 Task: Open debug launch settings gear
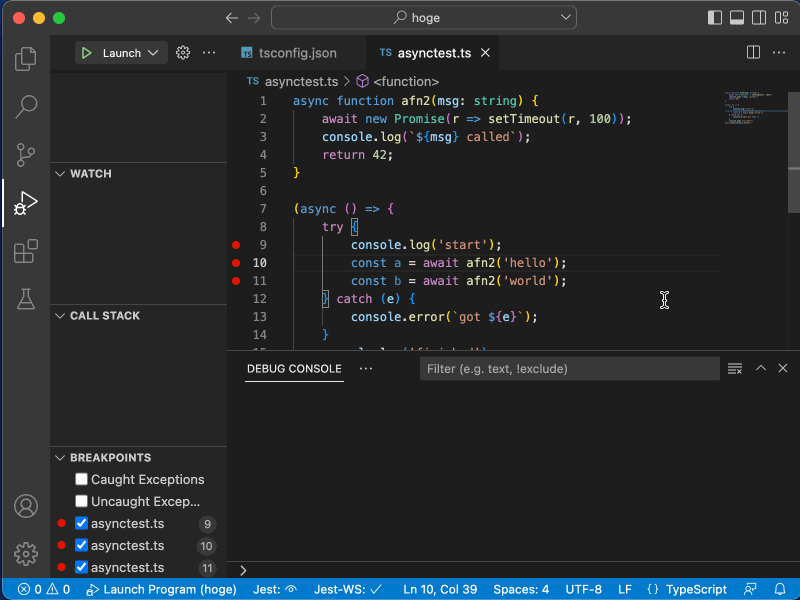(x=182, y=52)
